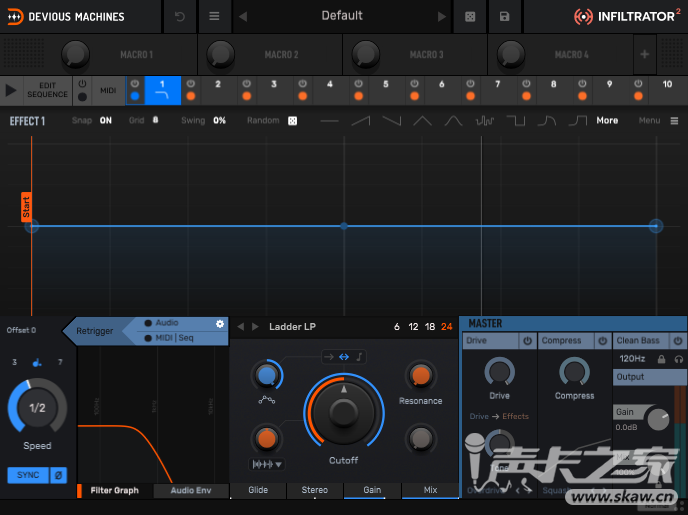
Task: Click the undo arrow icon
Action: 180,17
